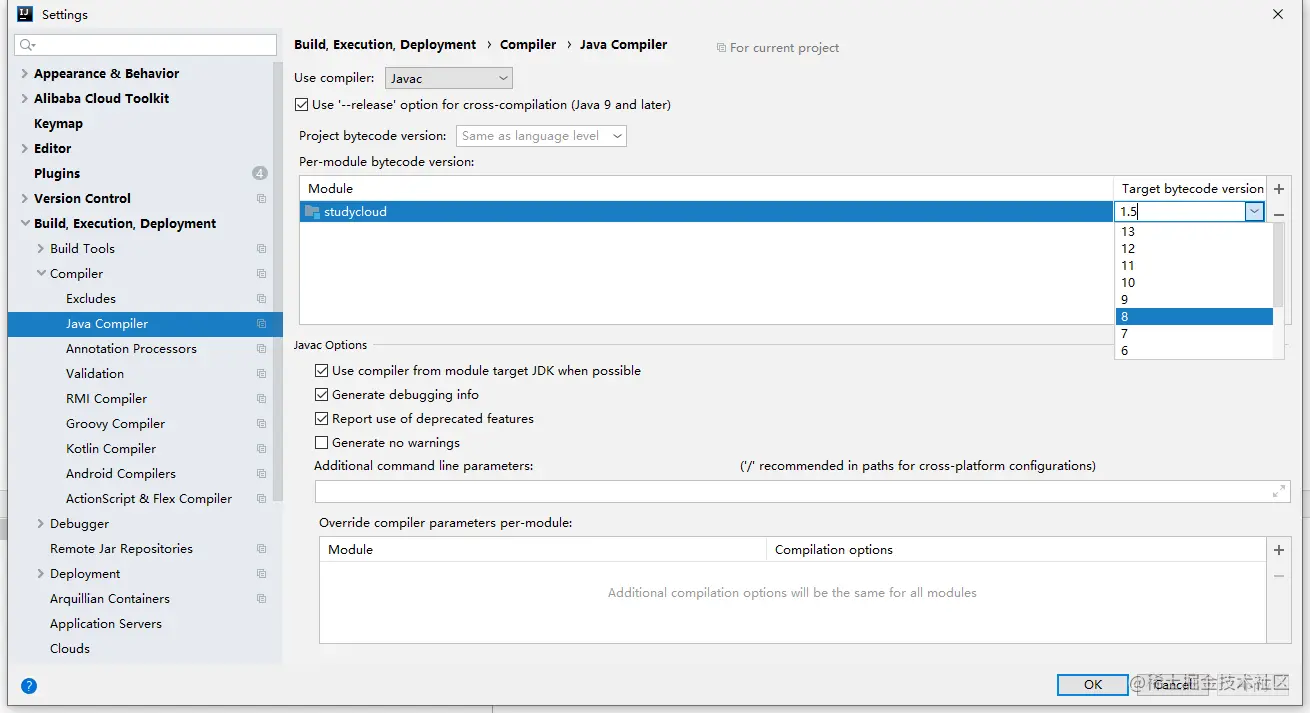The height and width of the screenshot is (713, 1310).
Task: Click the project-level icon beside Annotation Processors
Action: [261, 349]
